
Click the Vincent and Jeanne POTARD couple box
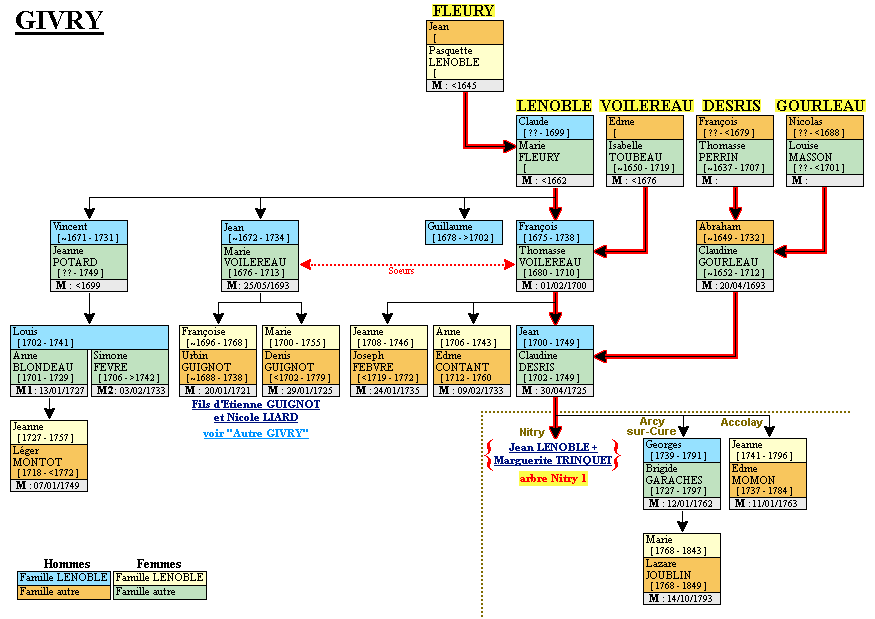point(89,256)
